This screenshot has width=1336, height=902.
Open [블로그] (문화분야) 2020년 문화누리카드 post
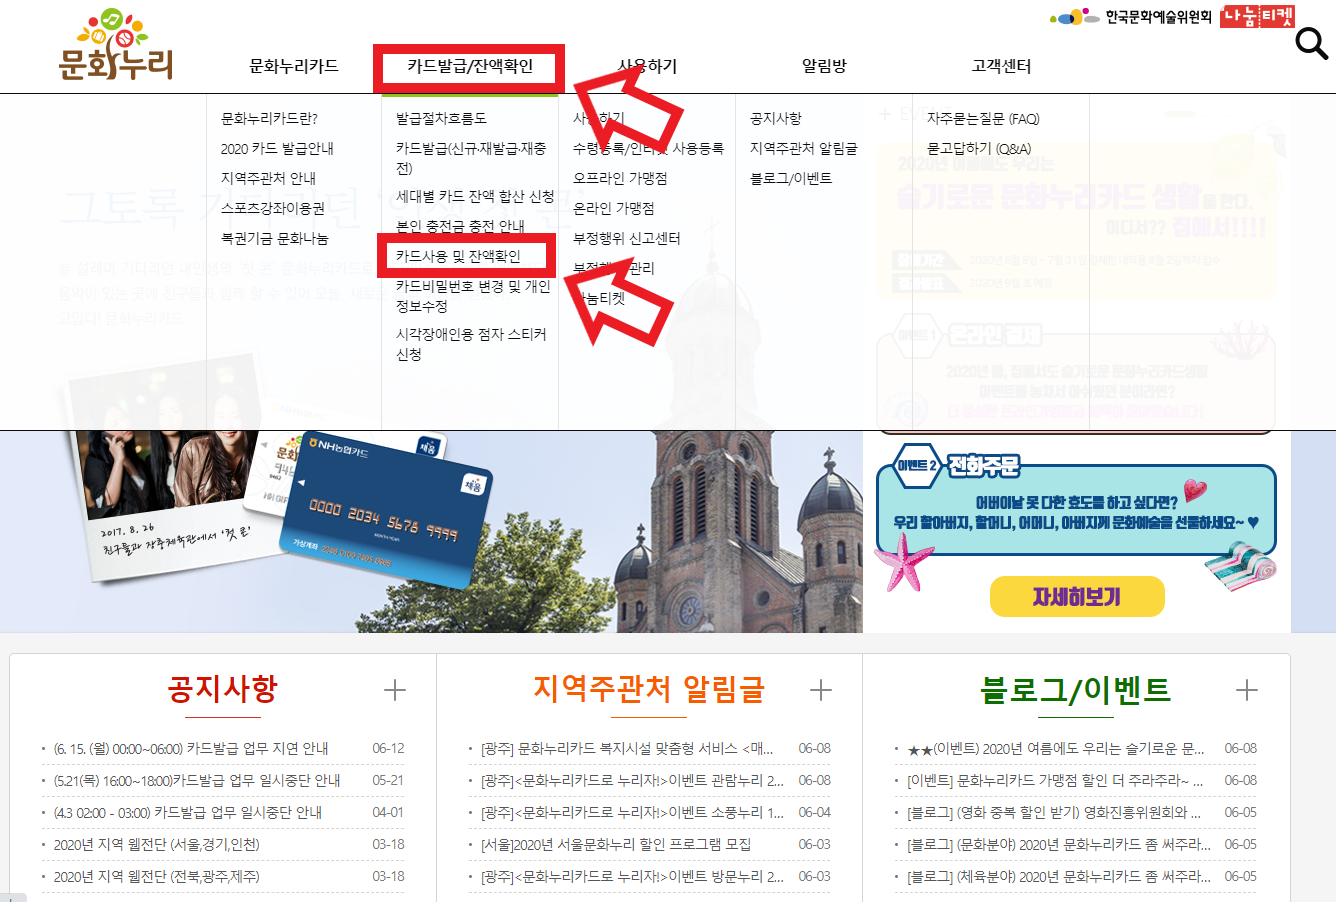point(1059,844)
